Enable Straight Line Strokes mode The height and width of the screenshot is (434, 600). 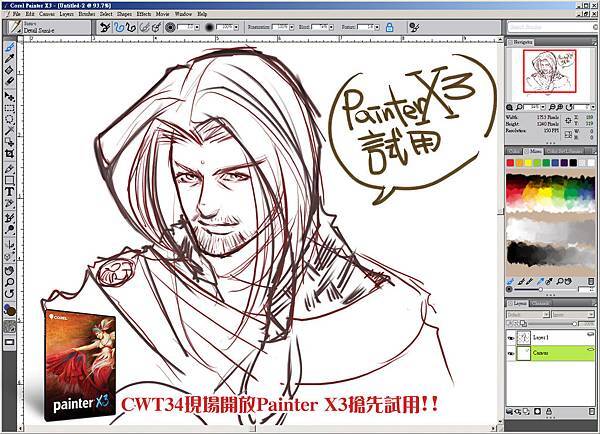131,28
